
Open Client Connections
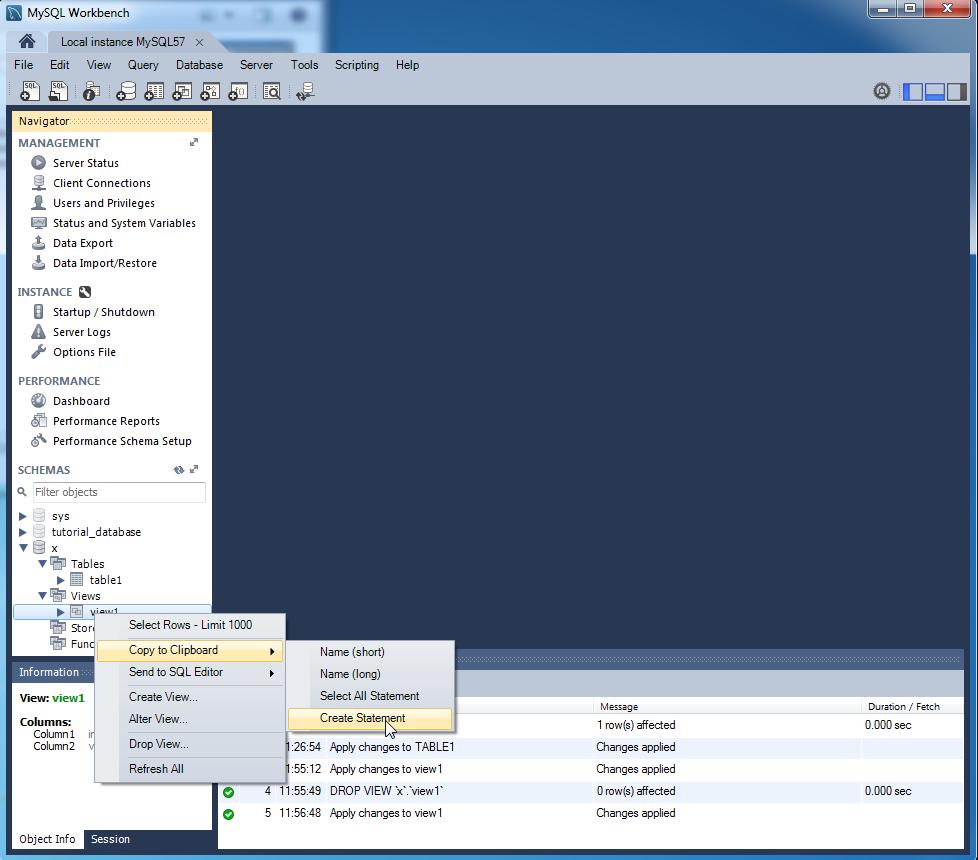(x=102, y=183)
